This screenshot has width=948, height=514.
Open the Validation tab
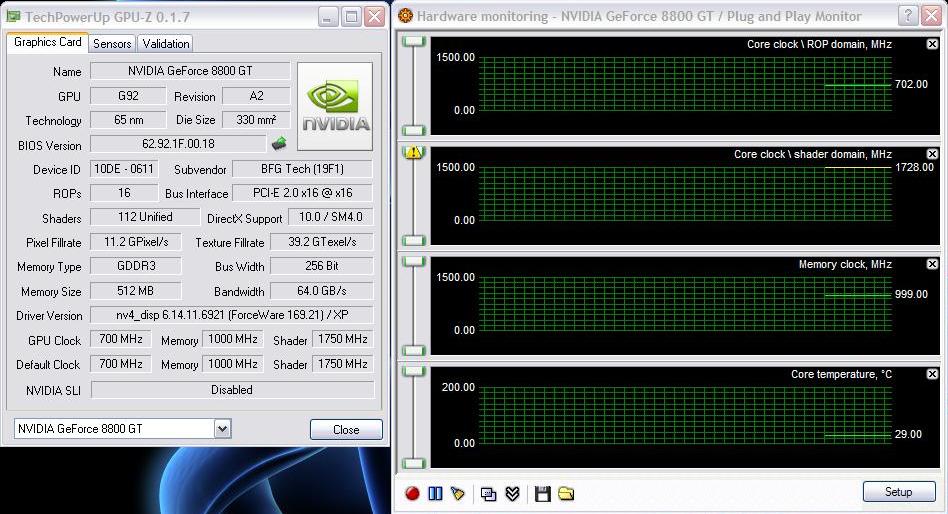[x=165, y=44]
